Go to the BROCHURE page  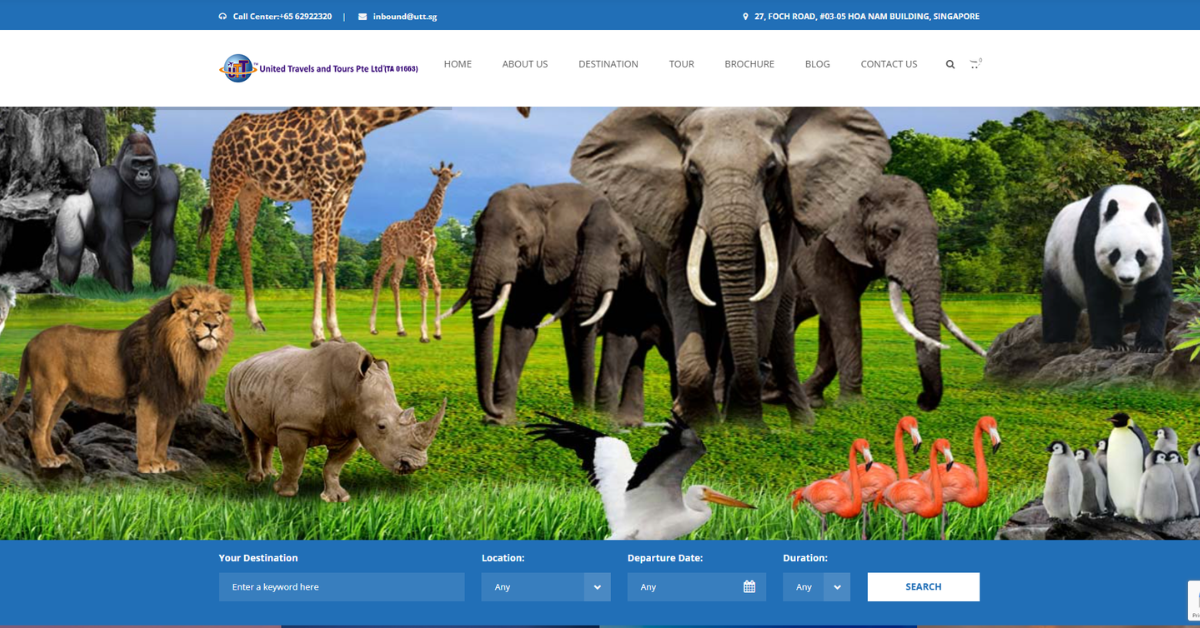click(x=749, y=64)
